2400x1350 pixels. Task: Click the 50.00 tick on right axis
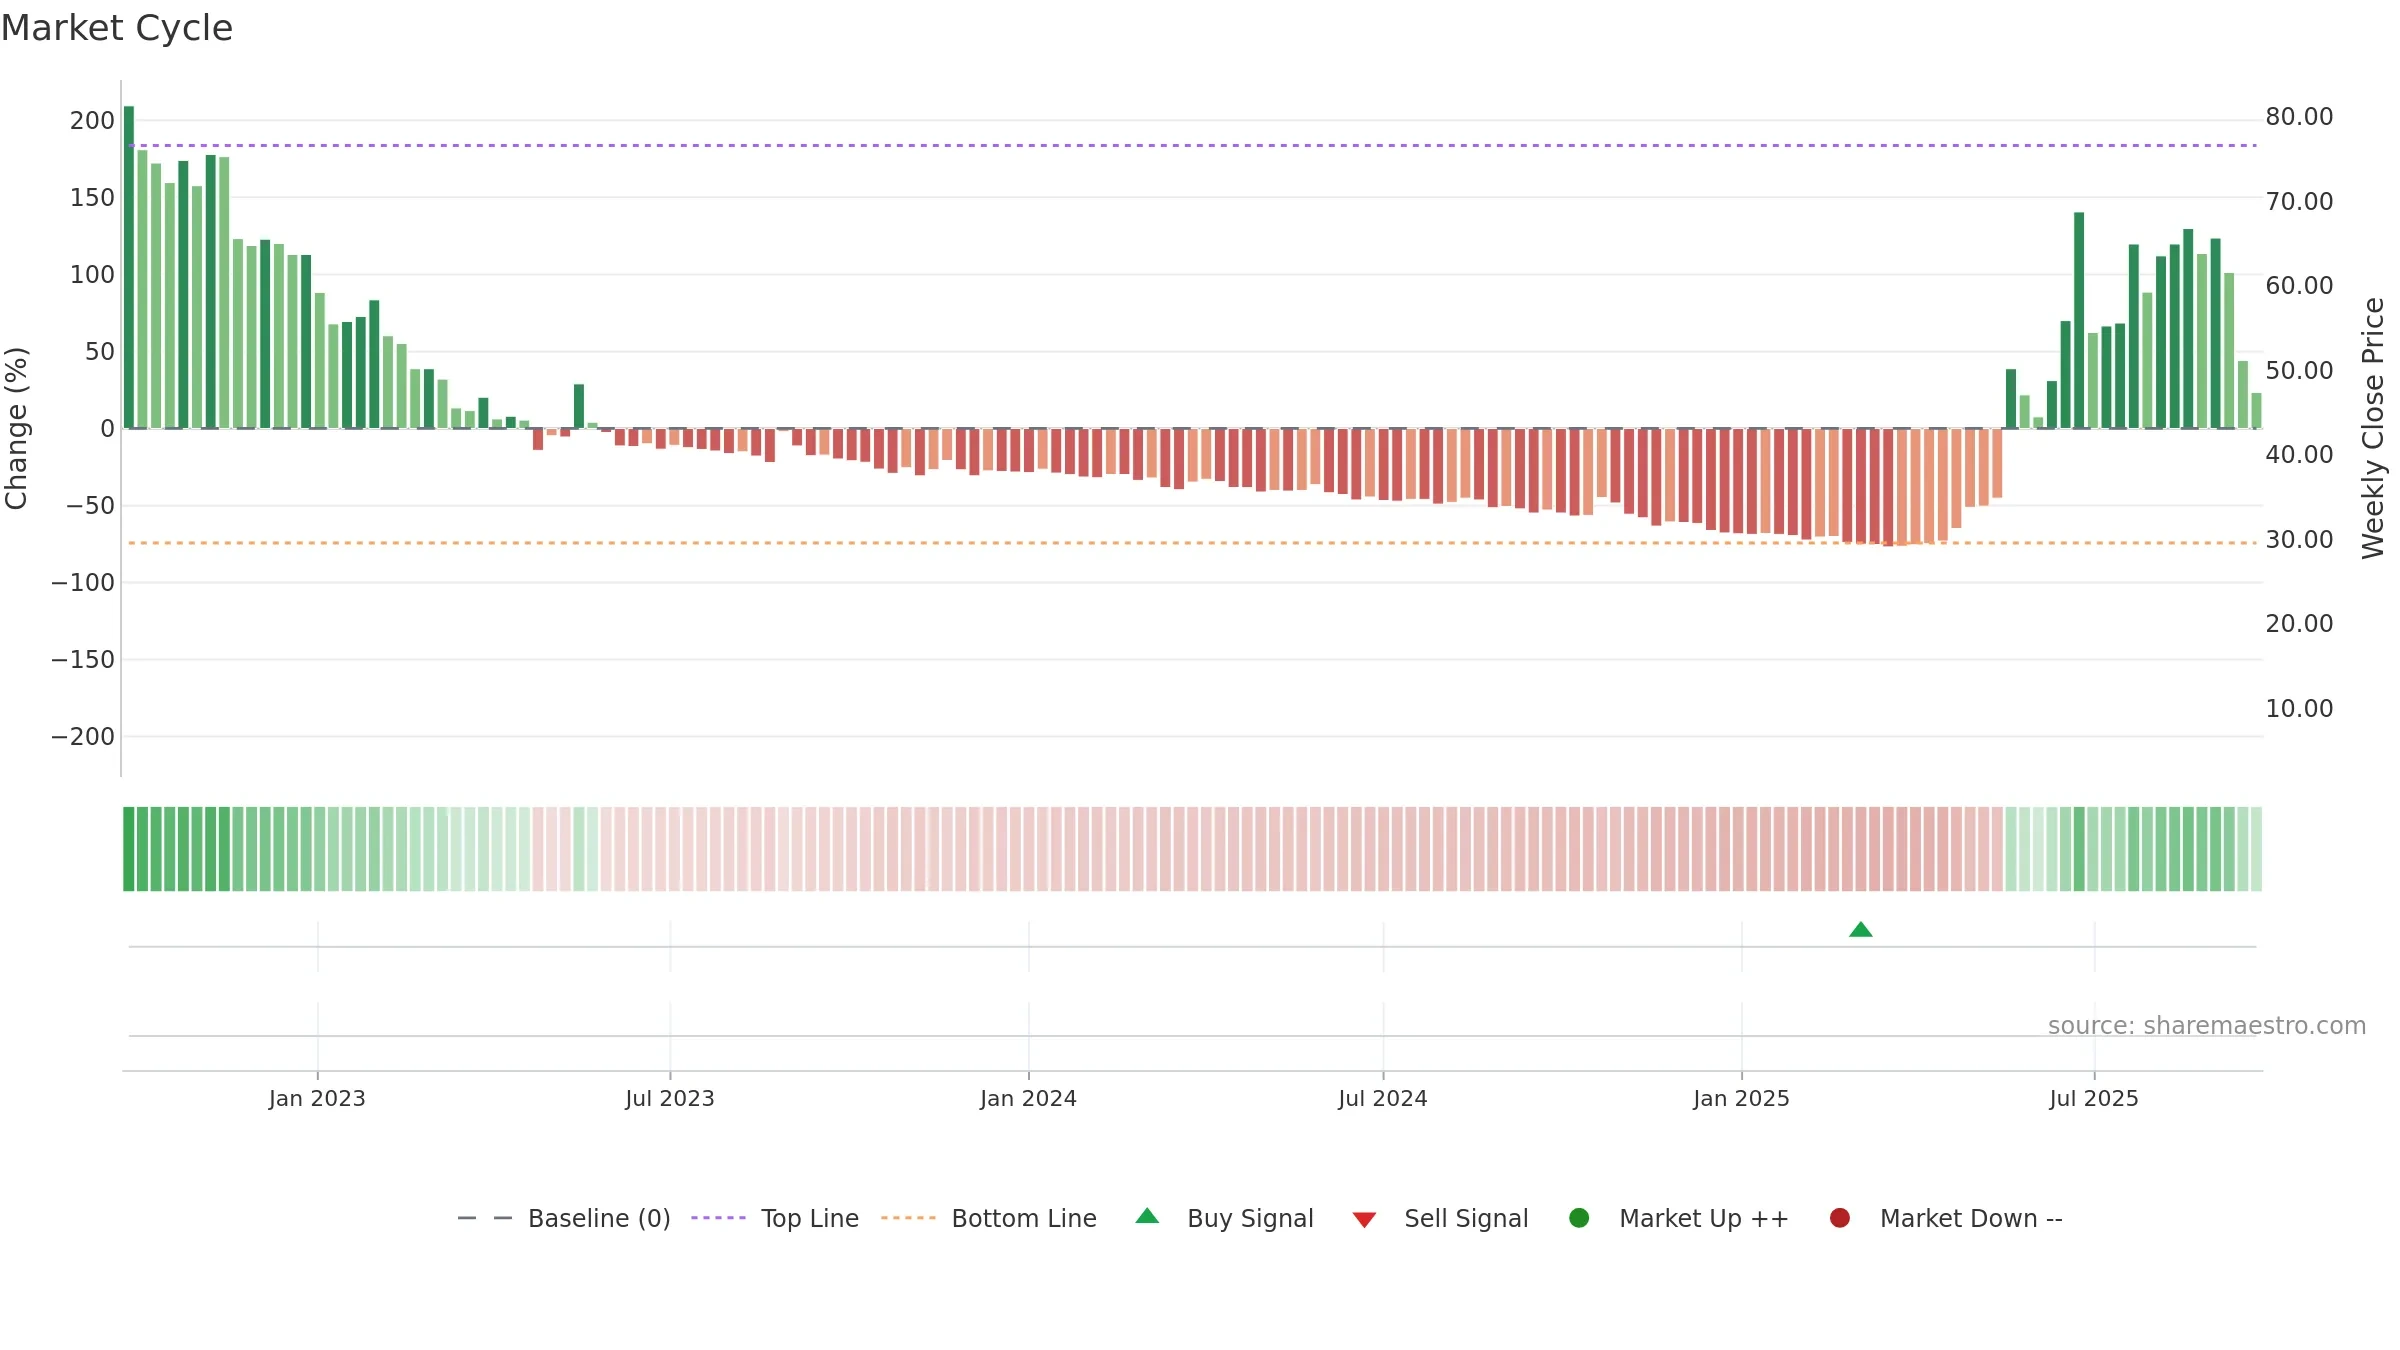2299,371
